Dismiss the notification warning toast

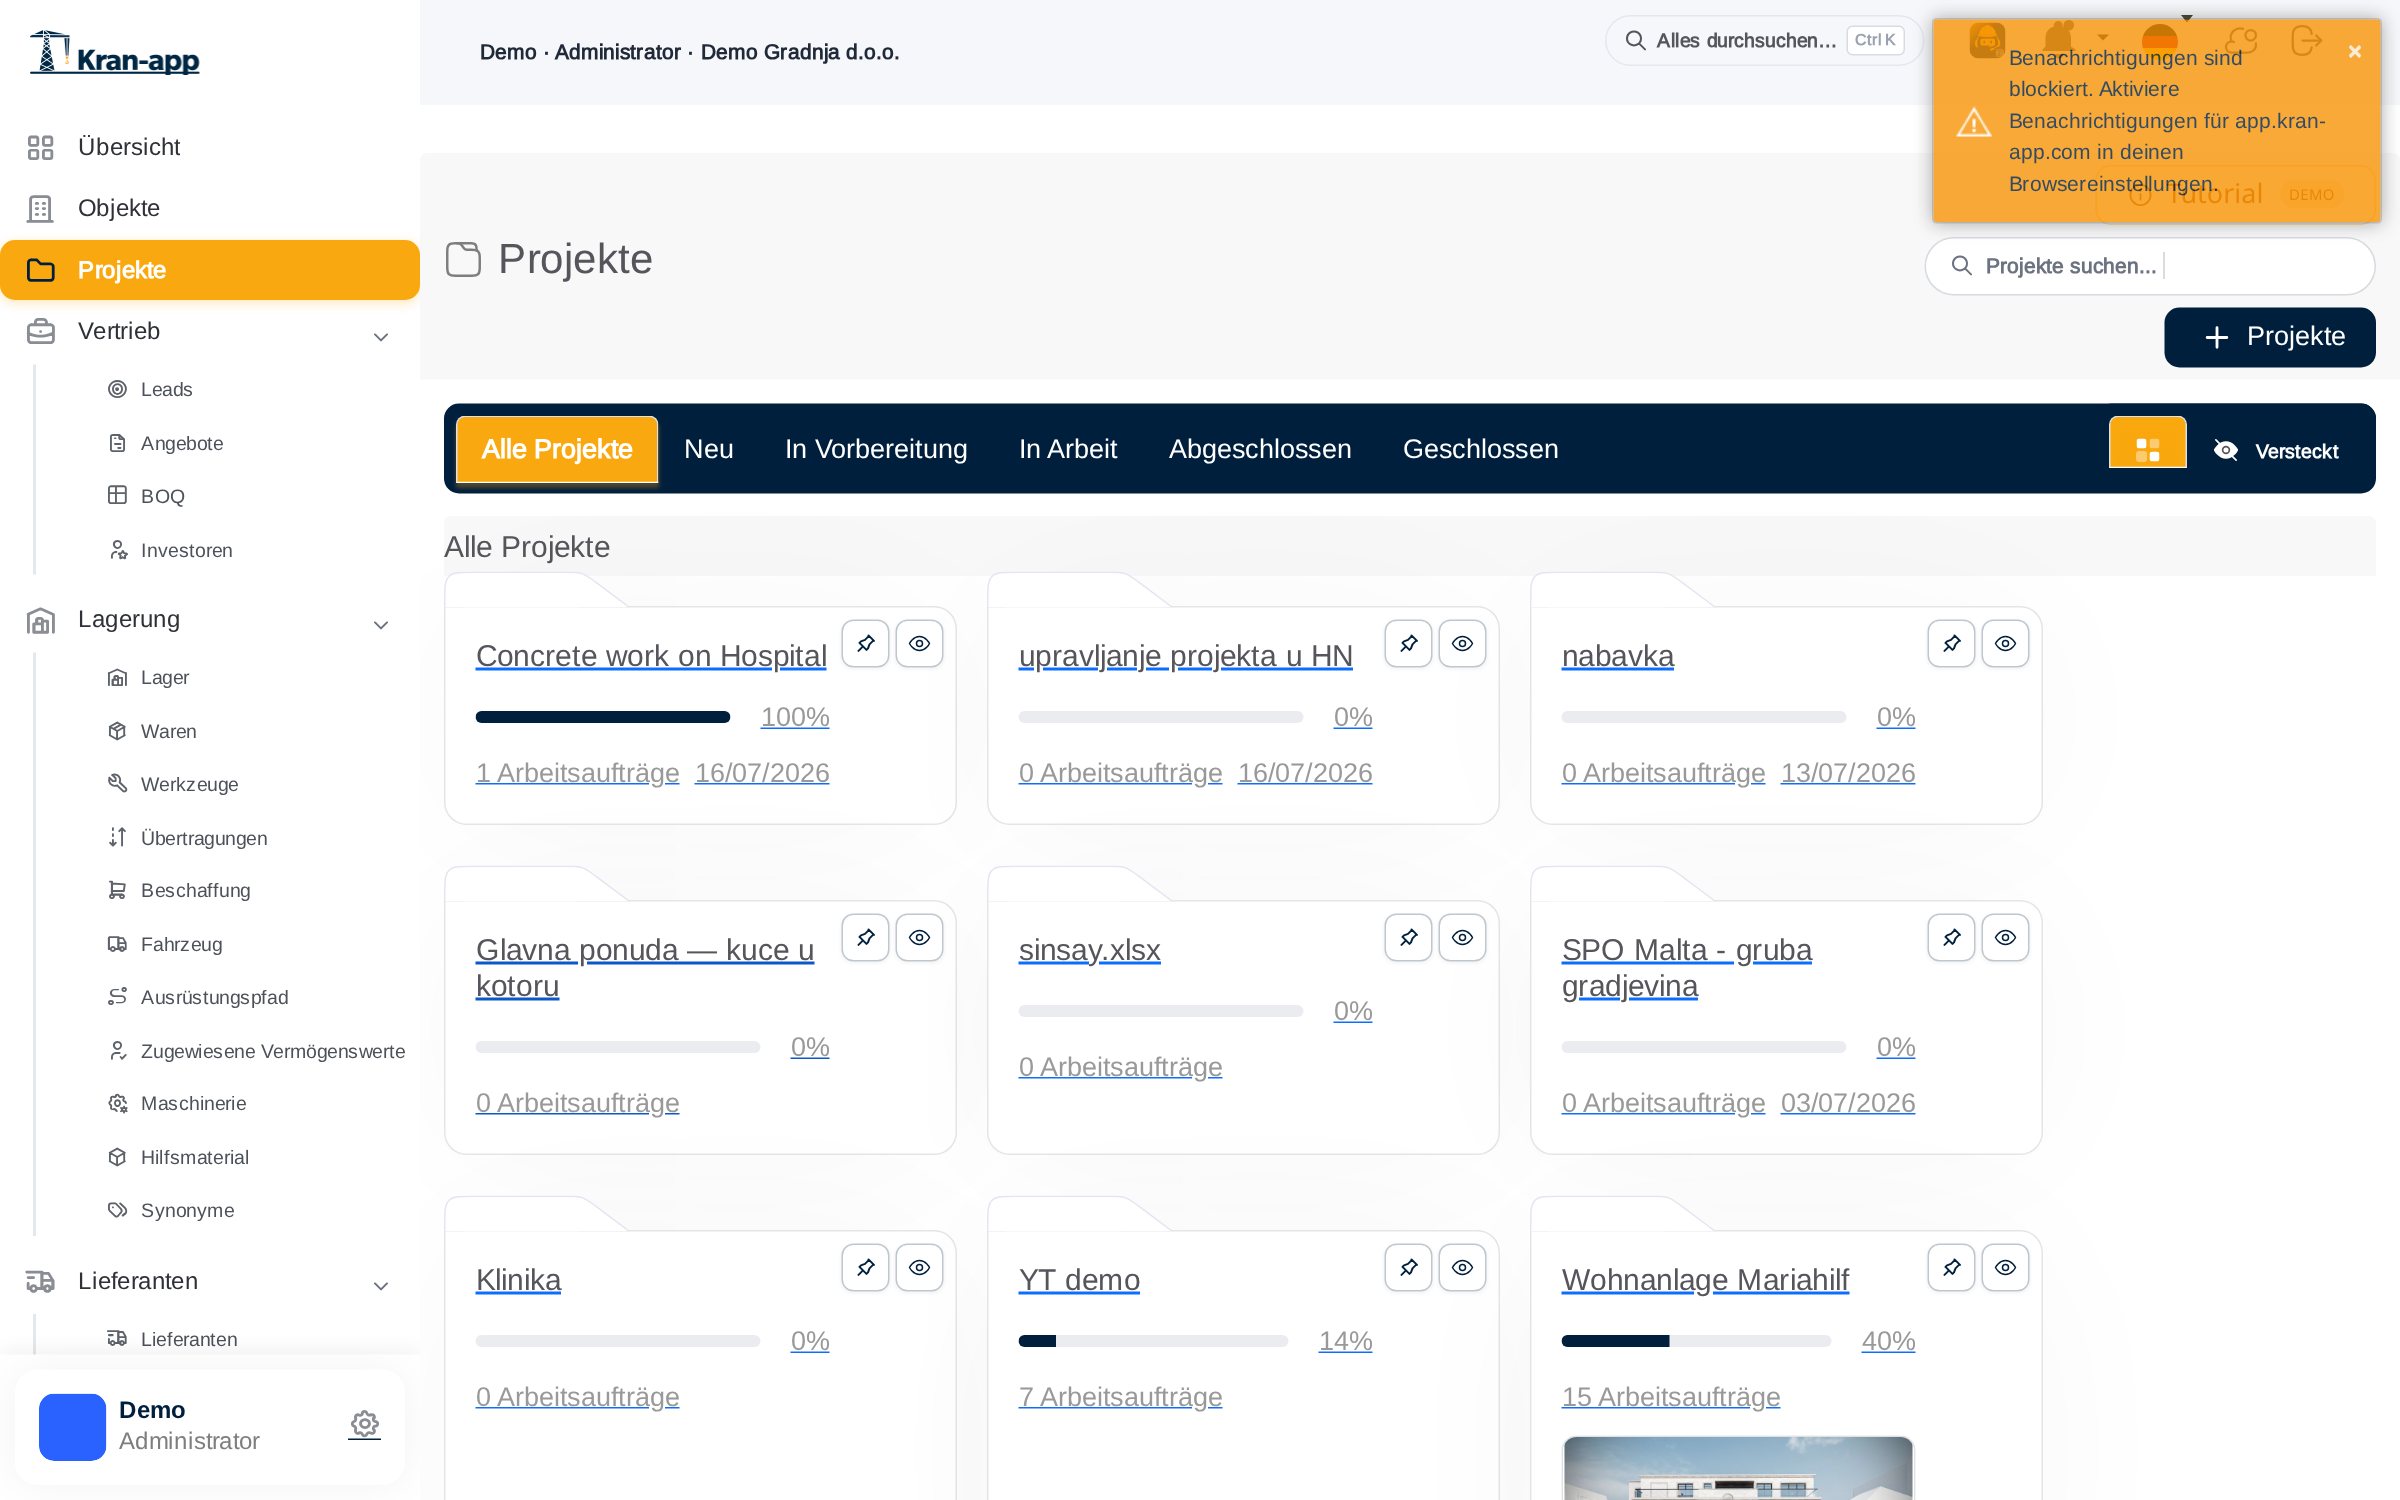tap(2354, 52)
